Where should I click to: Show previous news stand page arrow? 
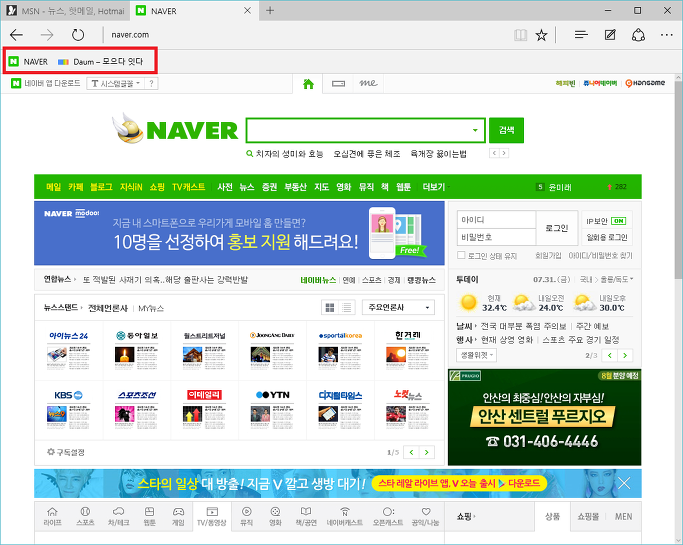click(x=411, y=452)
